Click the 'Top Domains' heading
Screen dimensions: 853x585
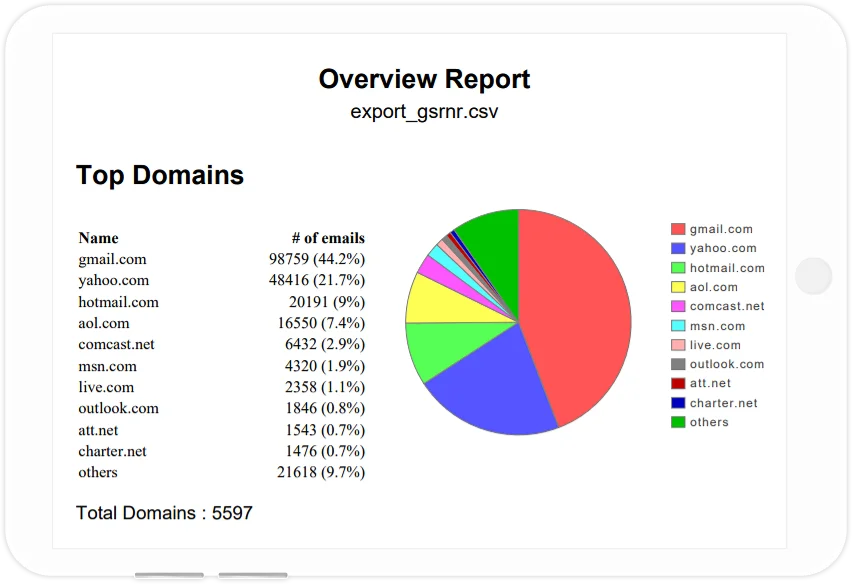tap(160, 175)
